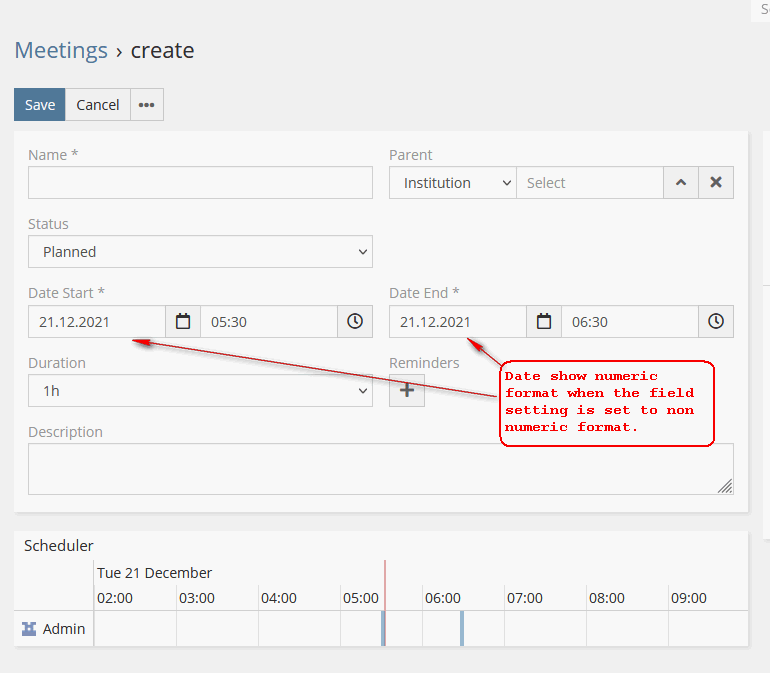Viewport: 770px width, 673px height.
Task: Open the Date Start time picker clock
Action: [355, 322]
